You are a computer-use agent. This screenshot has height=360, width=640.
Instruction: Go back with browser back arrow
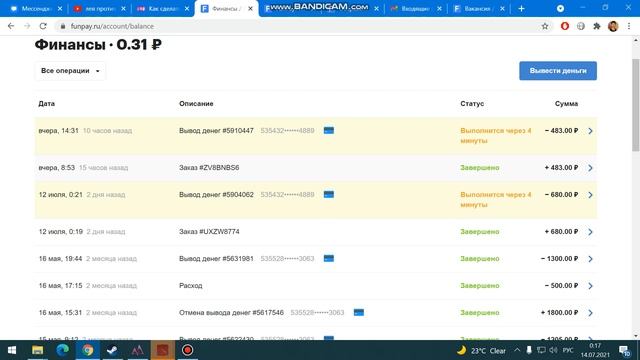(11, 26)
